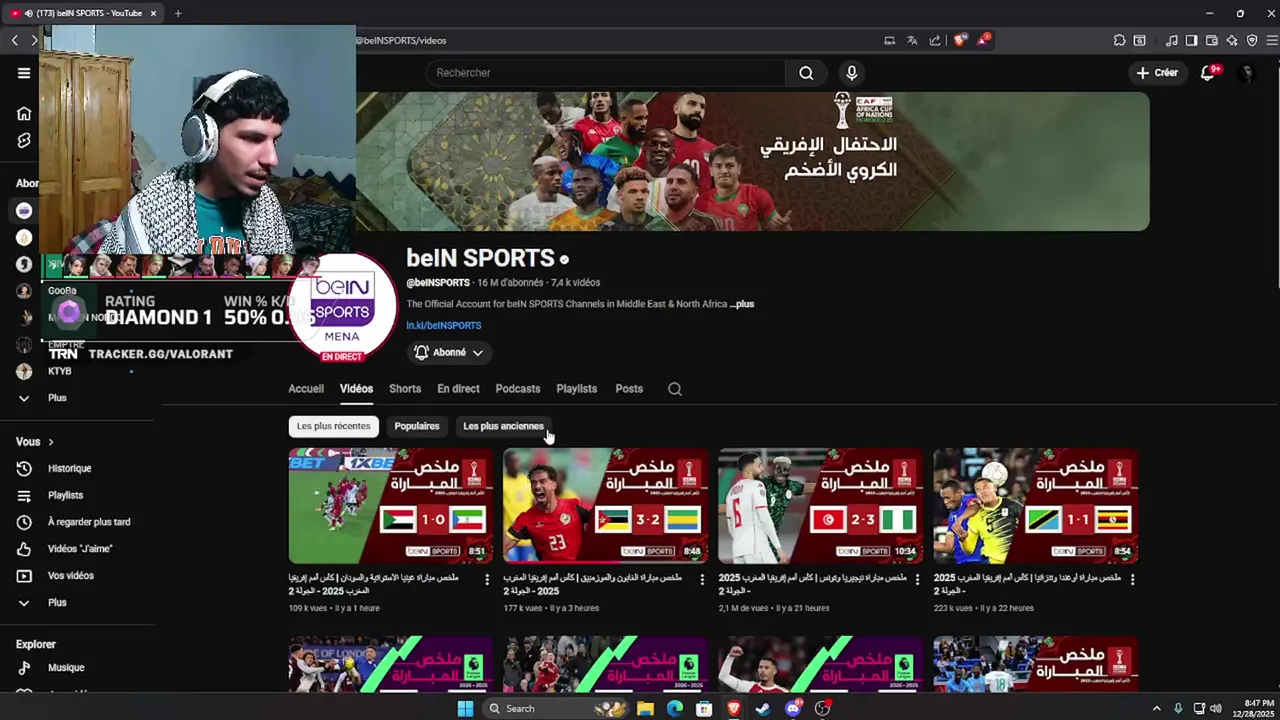
Task: Play the Nigeria 2-3 highlights thumbnail
Action: (x=820, y=506)
